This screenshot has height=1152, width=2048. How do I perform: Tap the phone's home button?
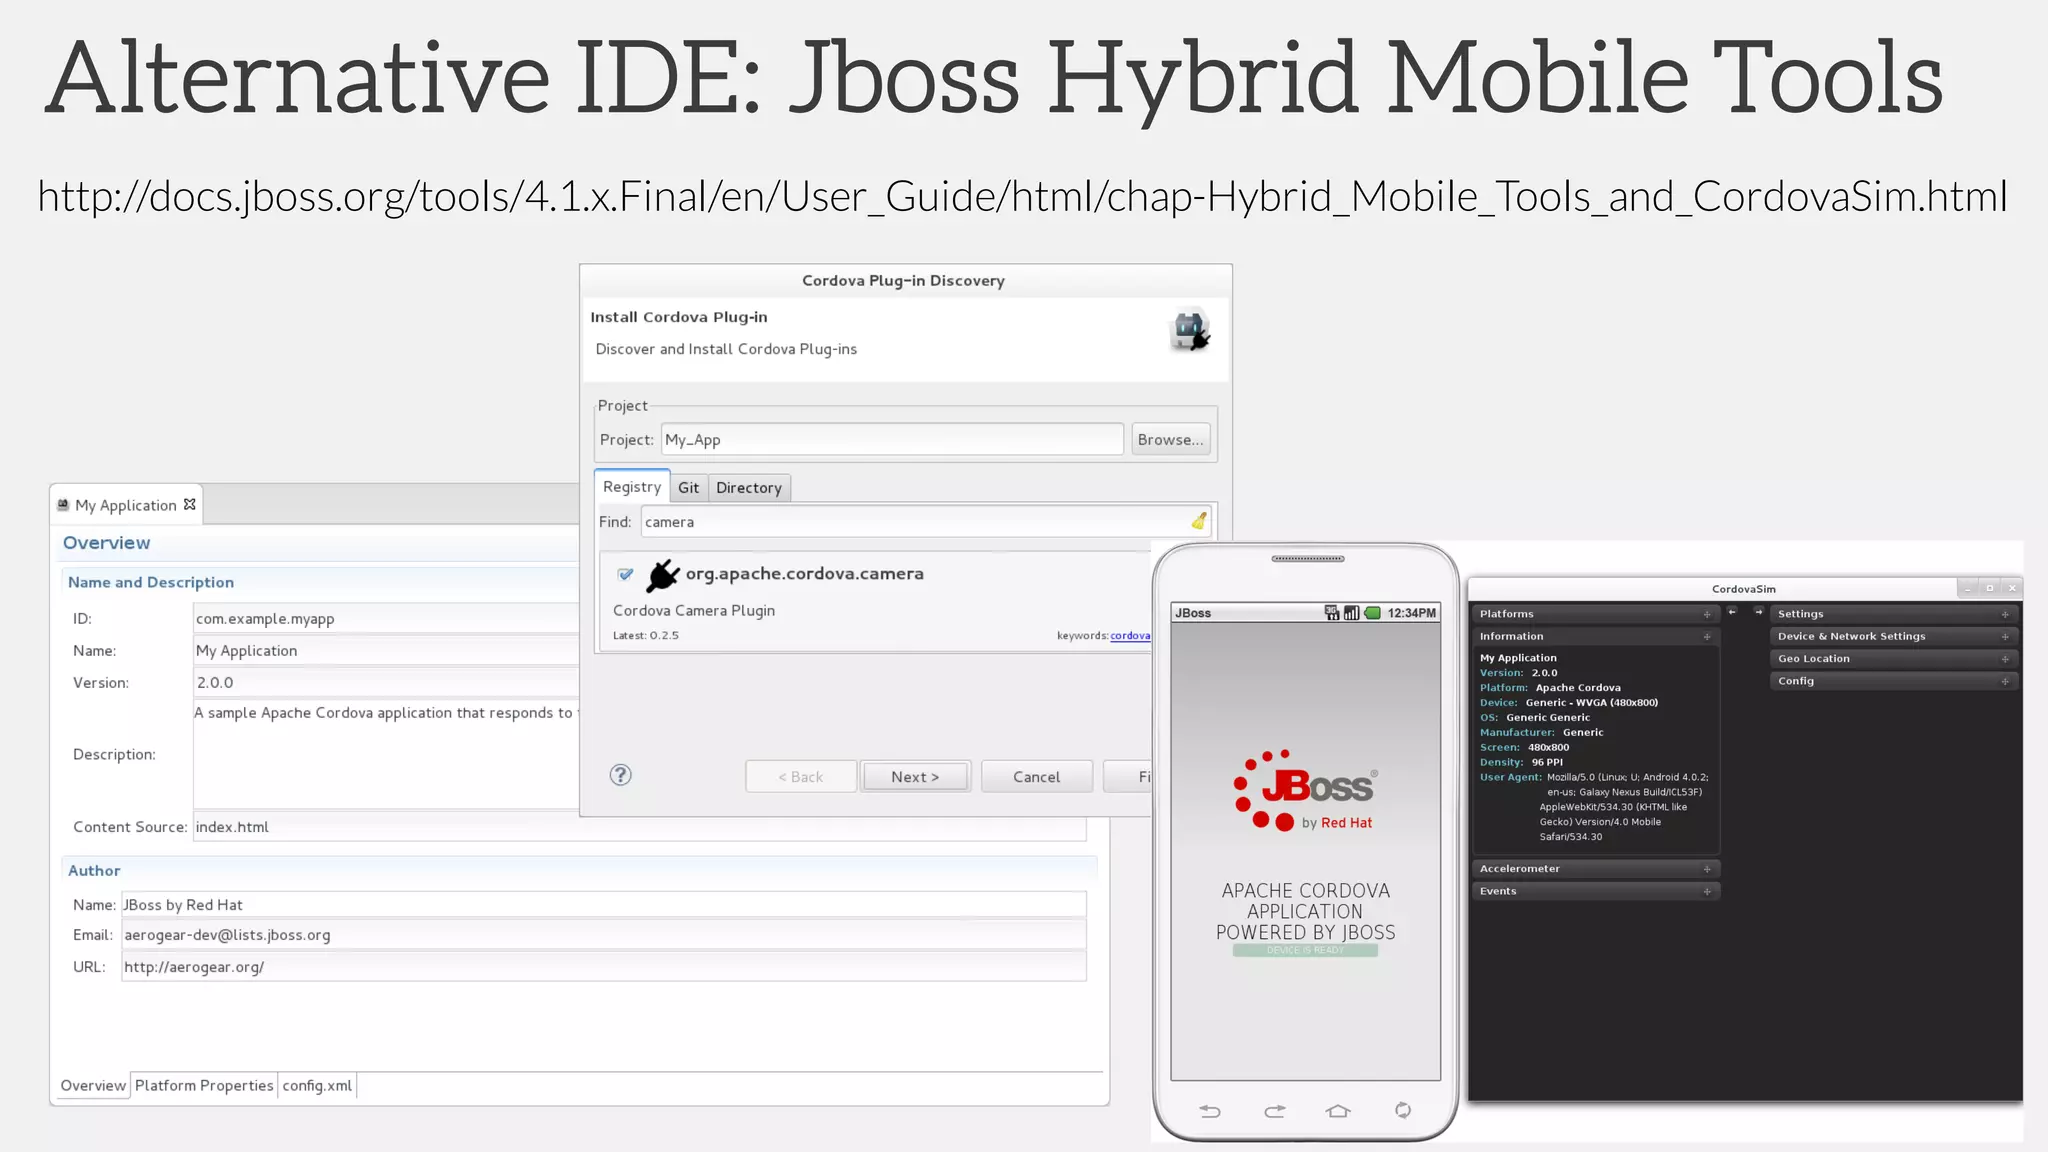1338,1111
